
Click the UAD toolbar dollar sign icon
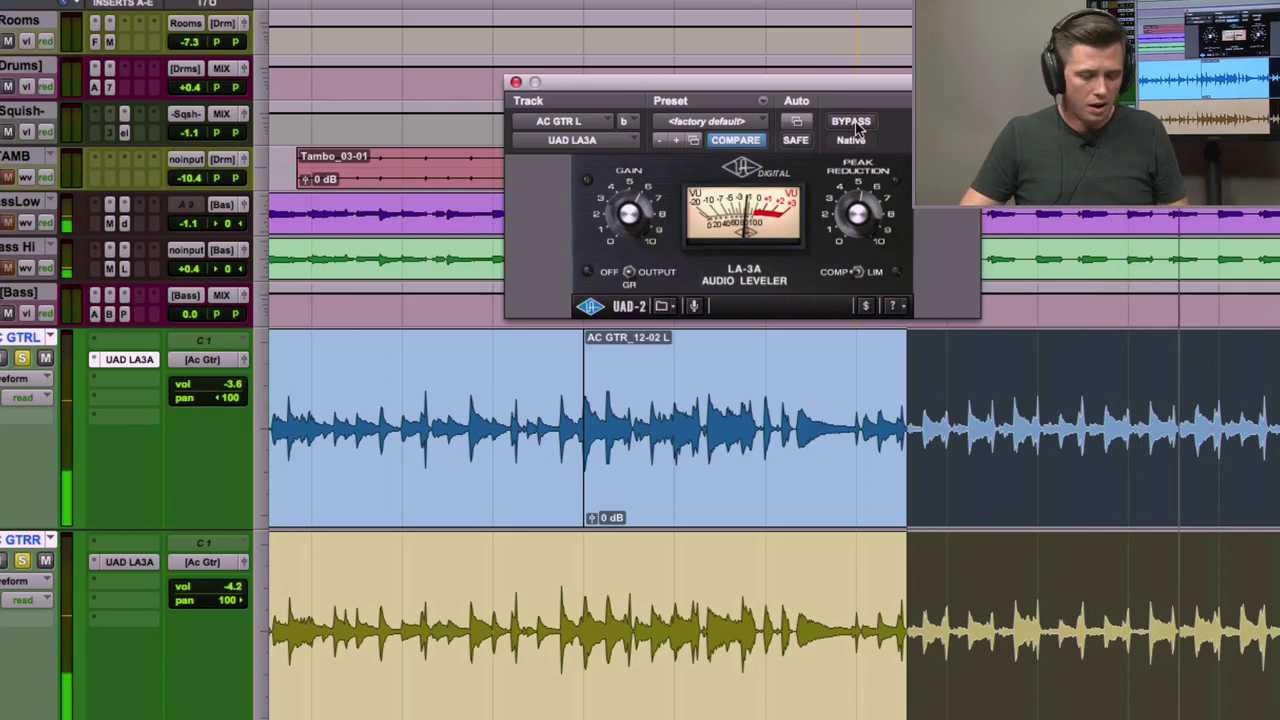[865, 306]
